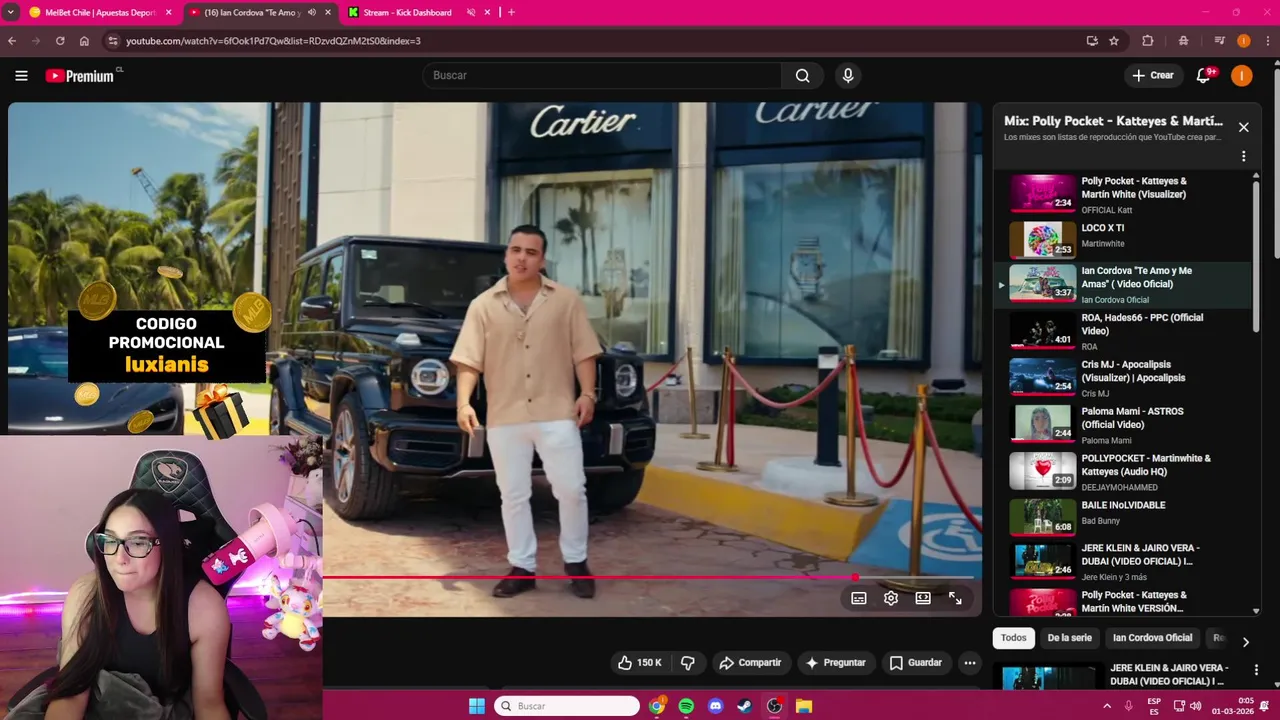Switch to theater mode in player
Screen dimensions: 1280x720
(923, 598)
